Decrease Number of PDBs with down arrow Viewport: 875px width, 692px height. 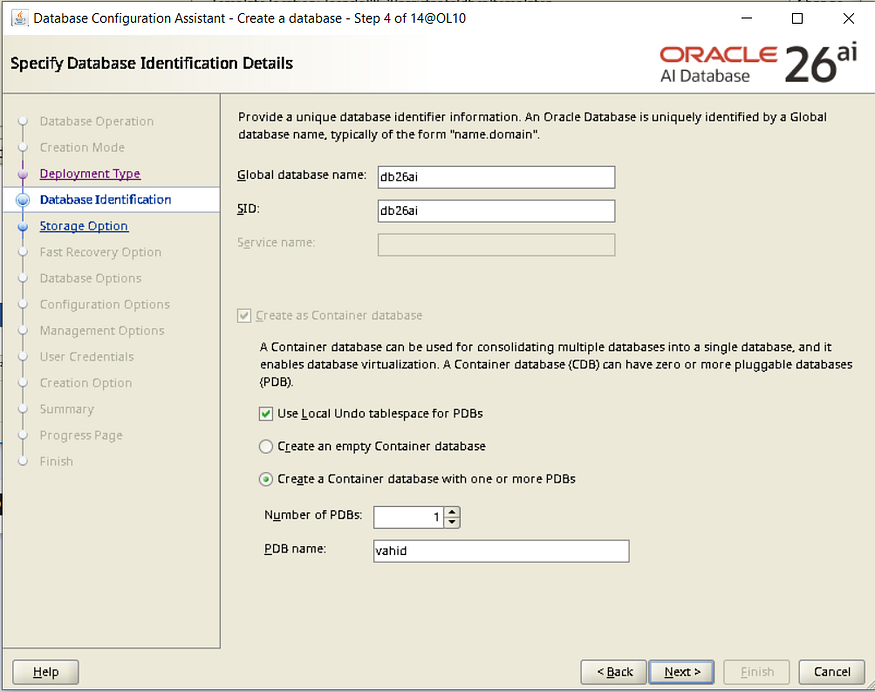452,522
